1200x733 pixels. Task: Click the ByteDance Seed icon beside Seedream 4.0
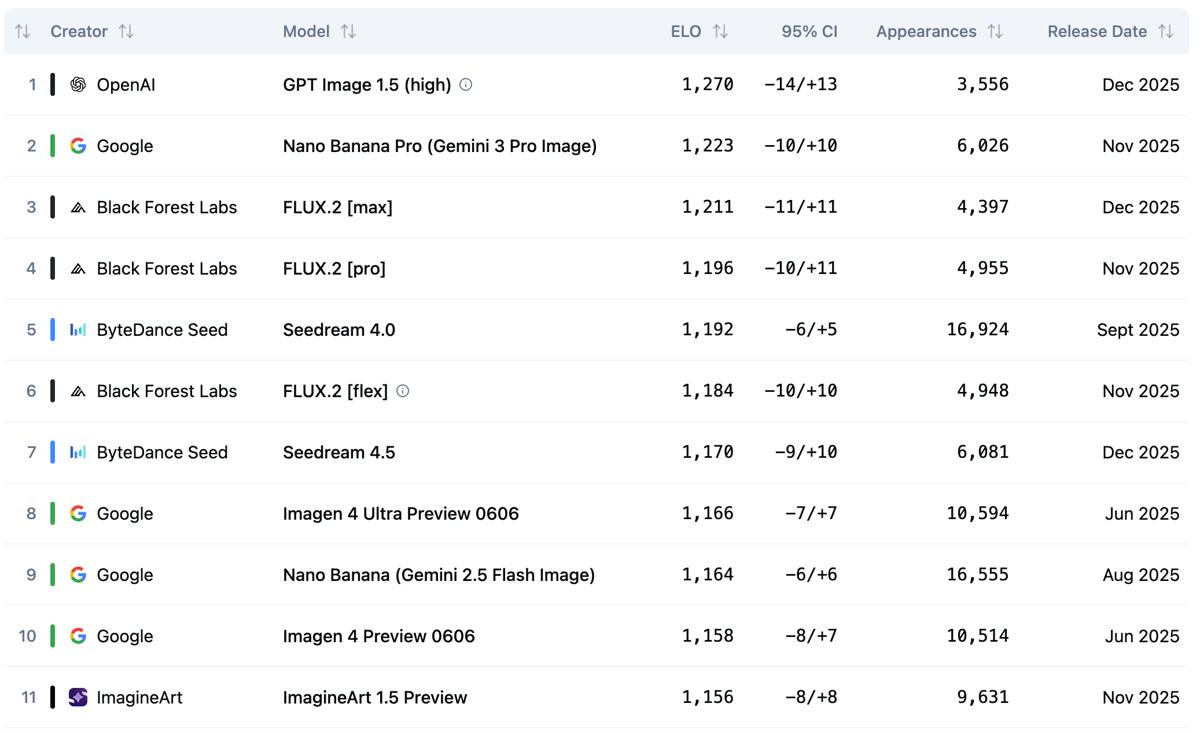click(x=78, y=329)
